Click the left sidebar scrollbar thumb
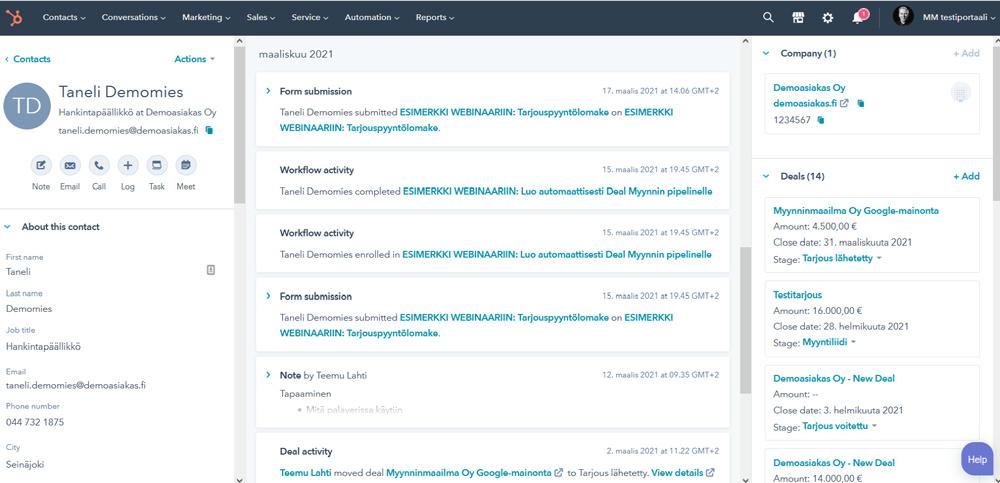The image size is (1000, 483). point(240,124)
